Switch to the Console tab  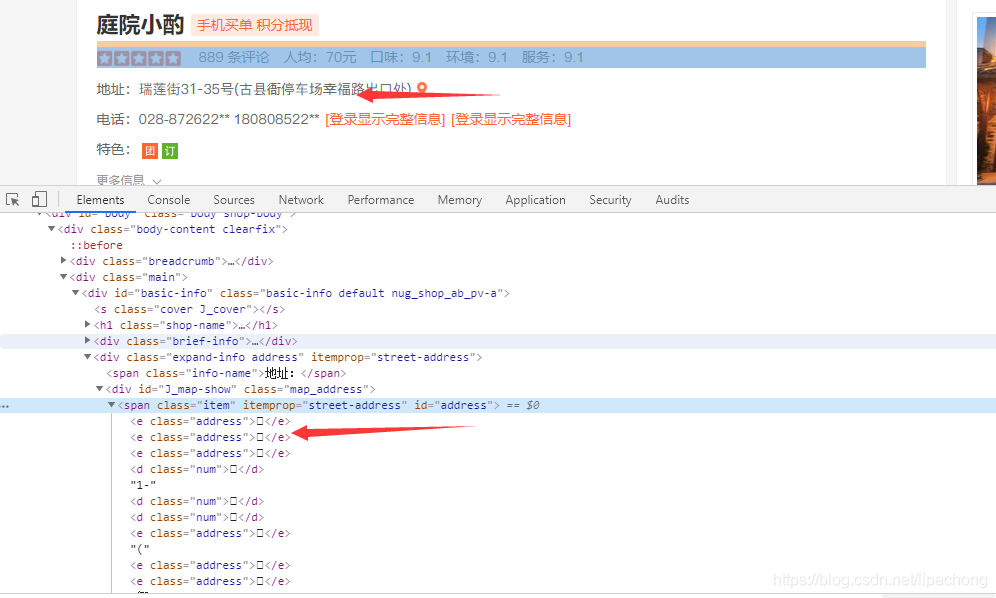(x=169, y=200)
